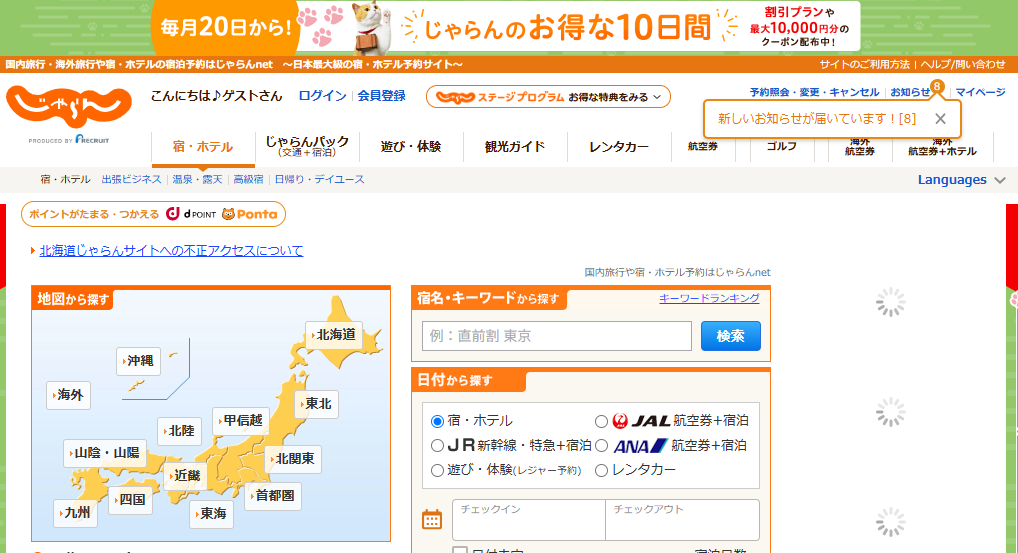Click the チェックアウト date field
Viewport: 1018px width, 553px height.
(x=682, y=519)
